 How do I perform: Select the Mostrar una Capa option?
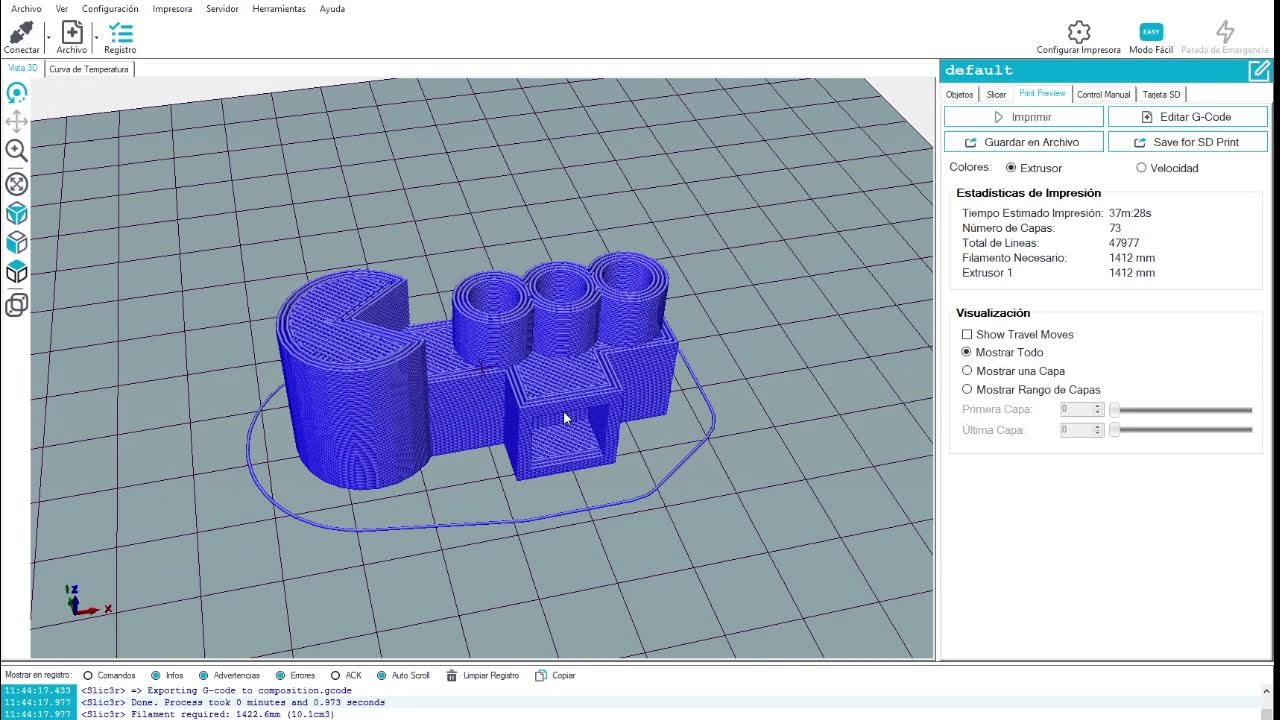[967, 371]
